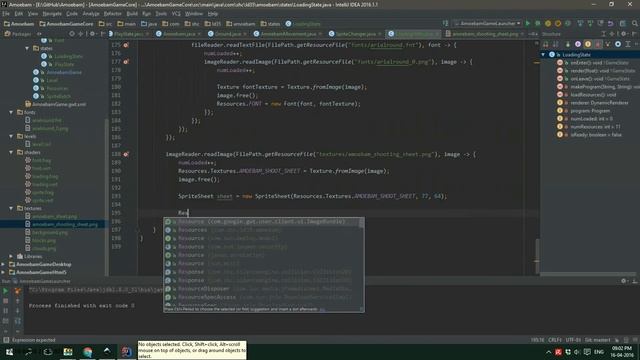Toggle show properties filter in Structure
The image size is (640, 360).
point(578,44)
